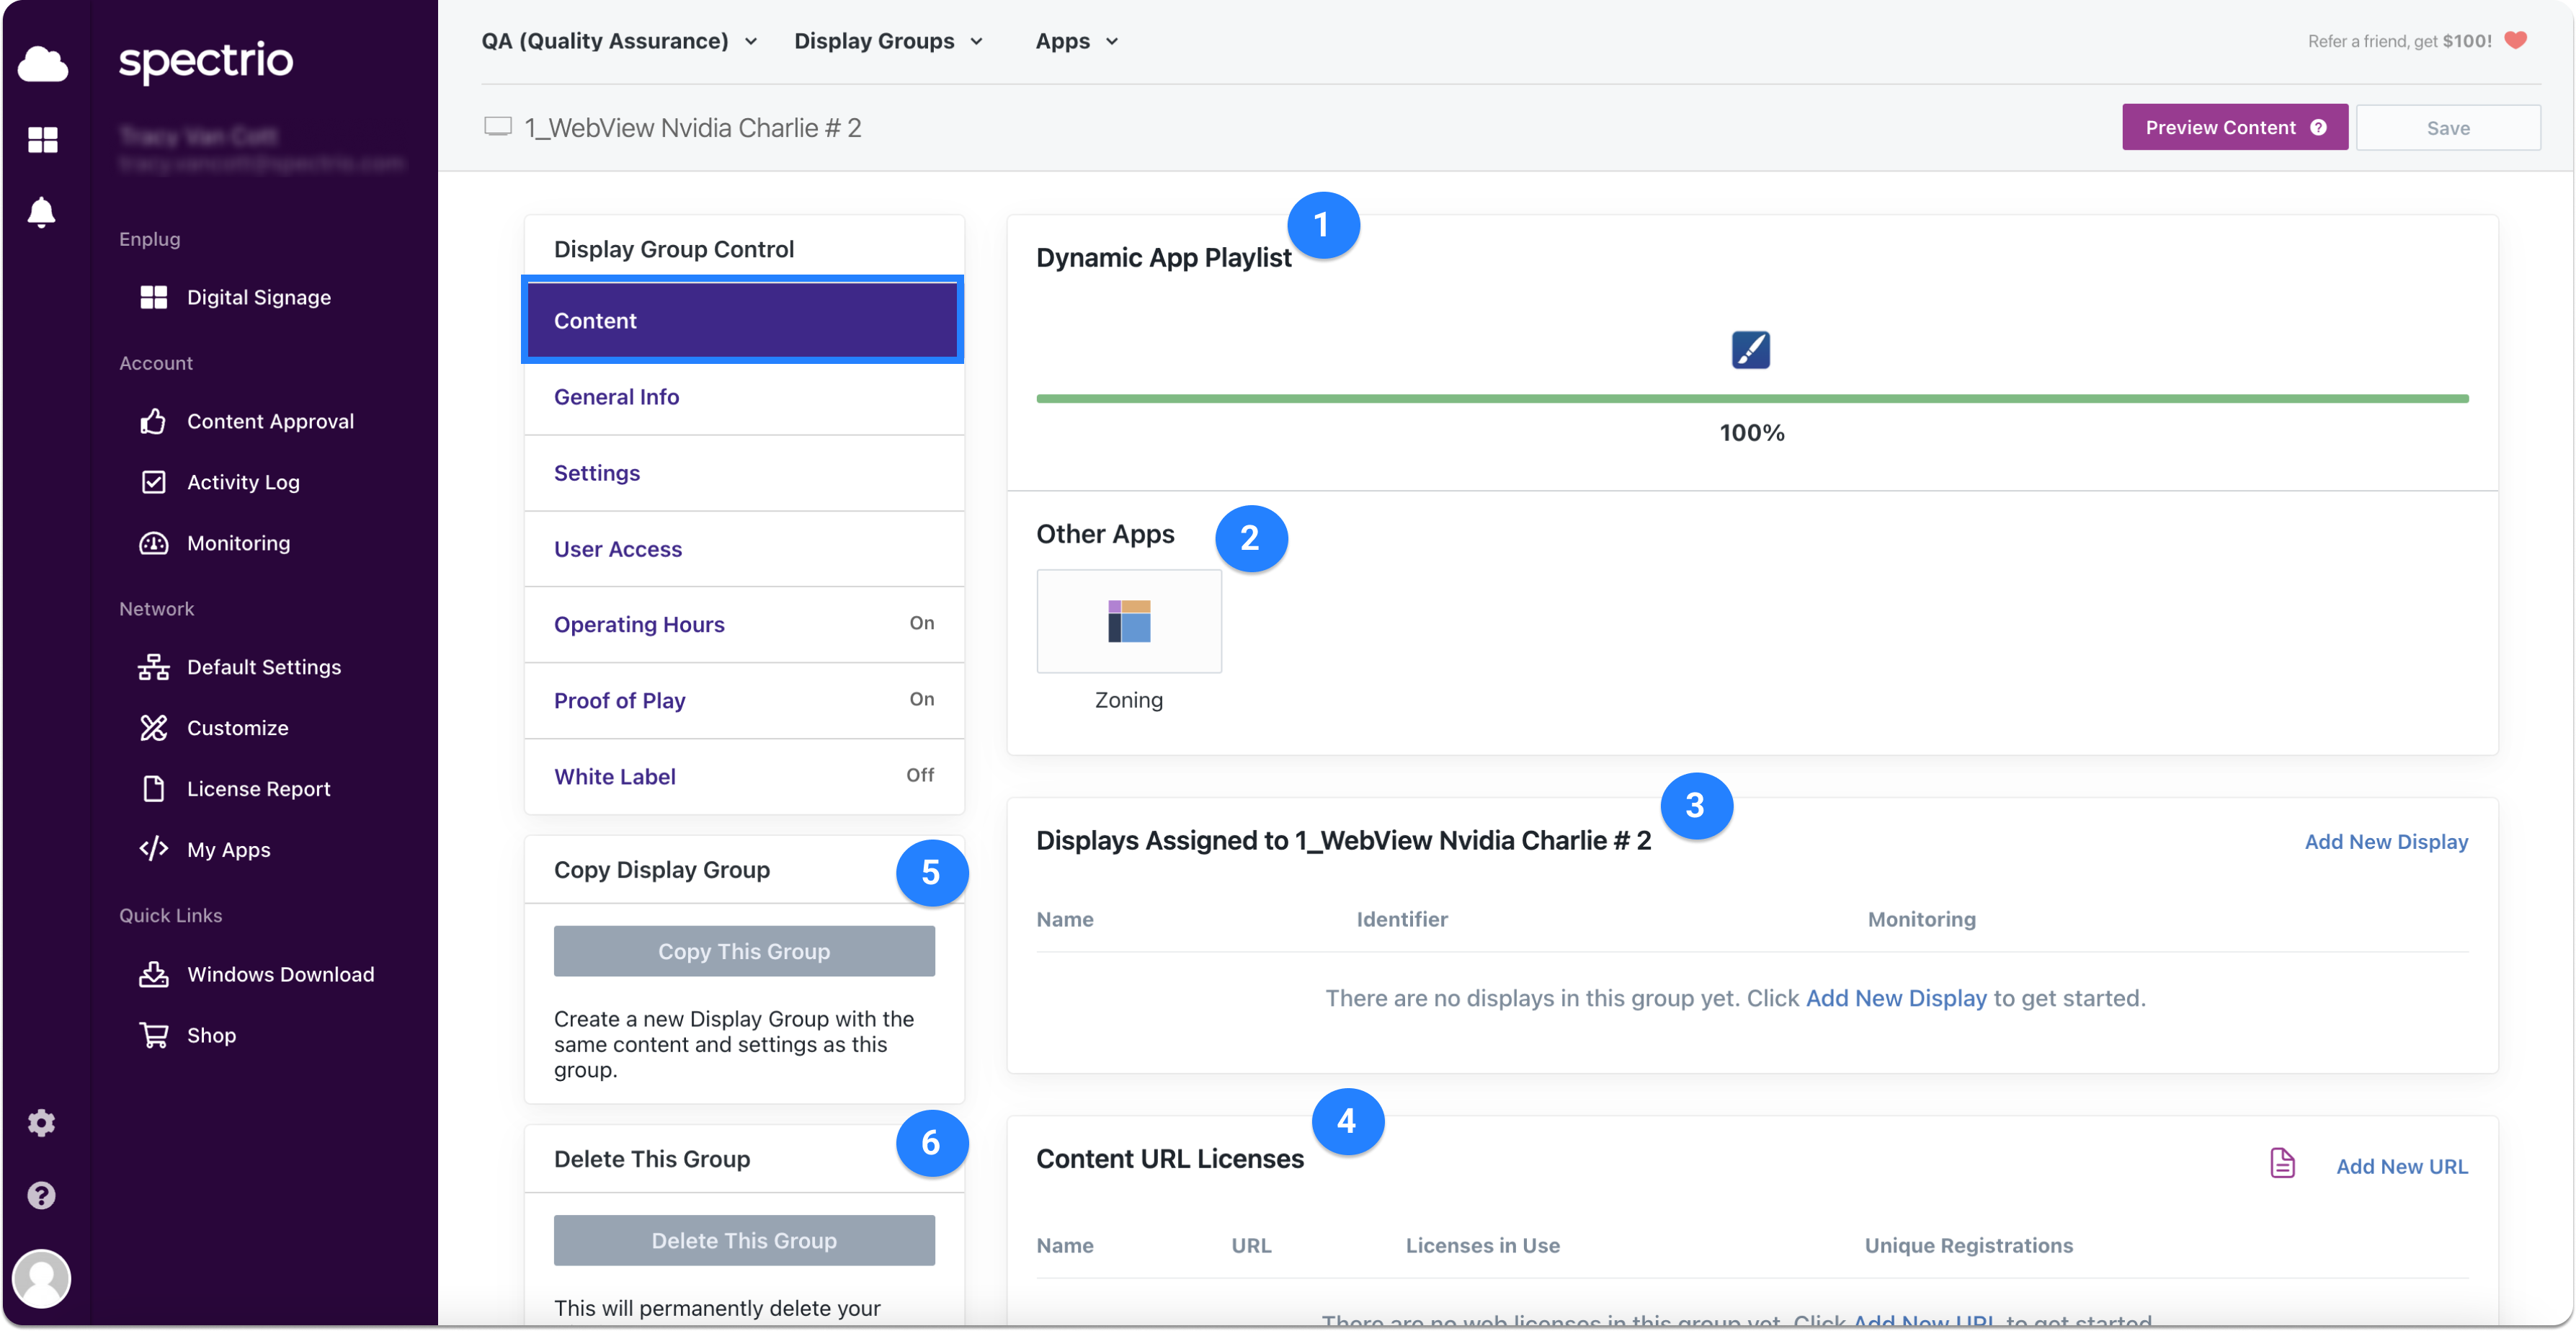Click Add New Display link in empty message
This screenshot has height=1331, width=2576.
click(1896, 998)
